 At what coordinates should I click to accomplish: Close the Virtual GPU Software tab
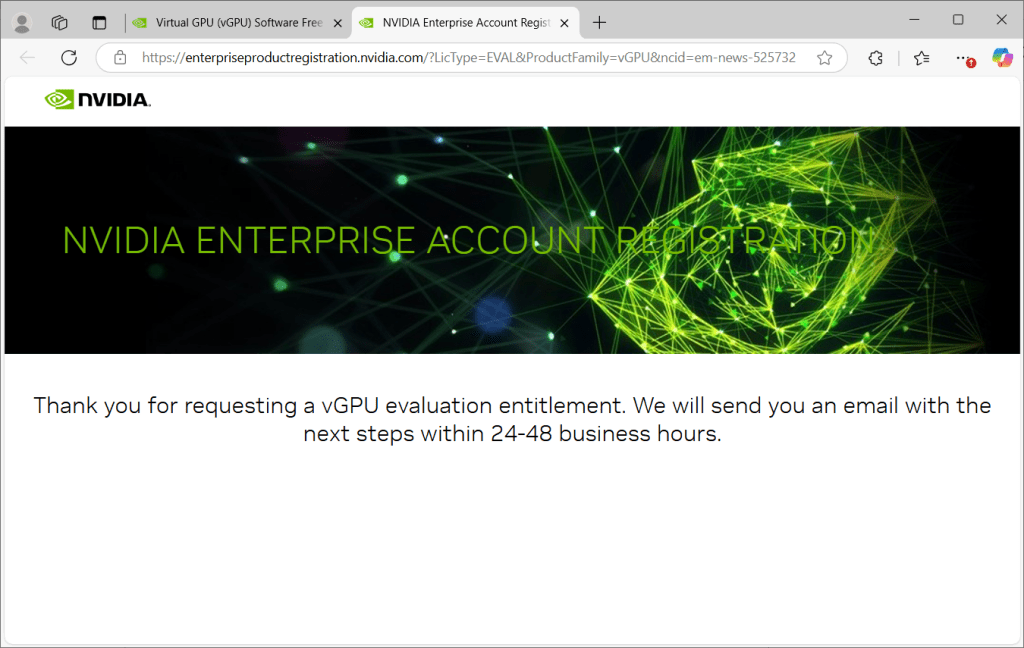pyautogui.click(x=337, y=22)
